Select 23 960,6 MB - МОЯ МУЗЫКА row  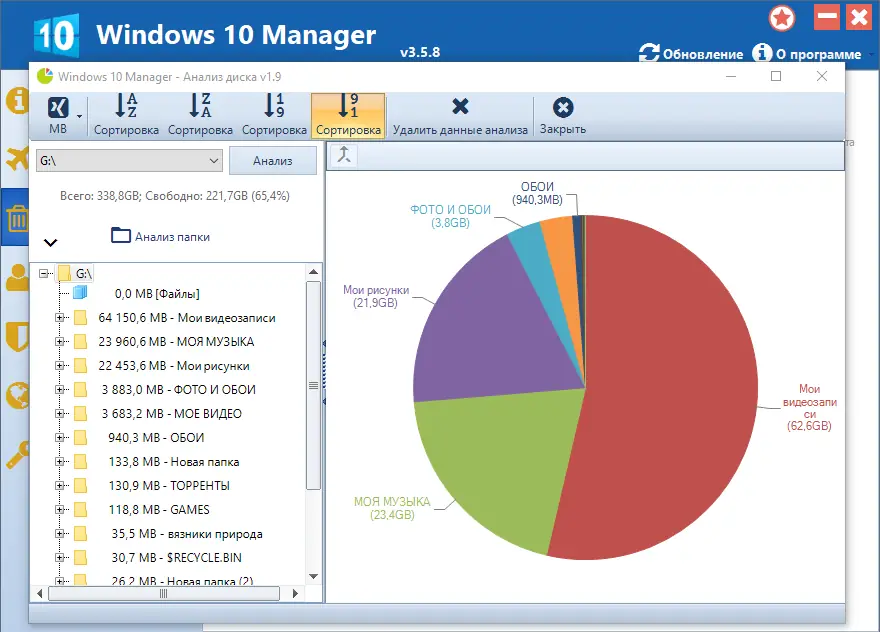coord(176,341)
